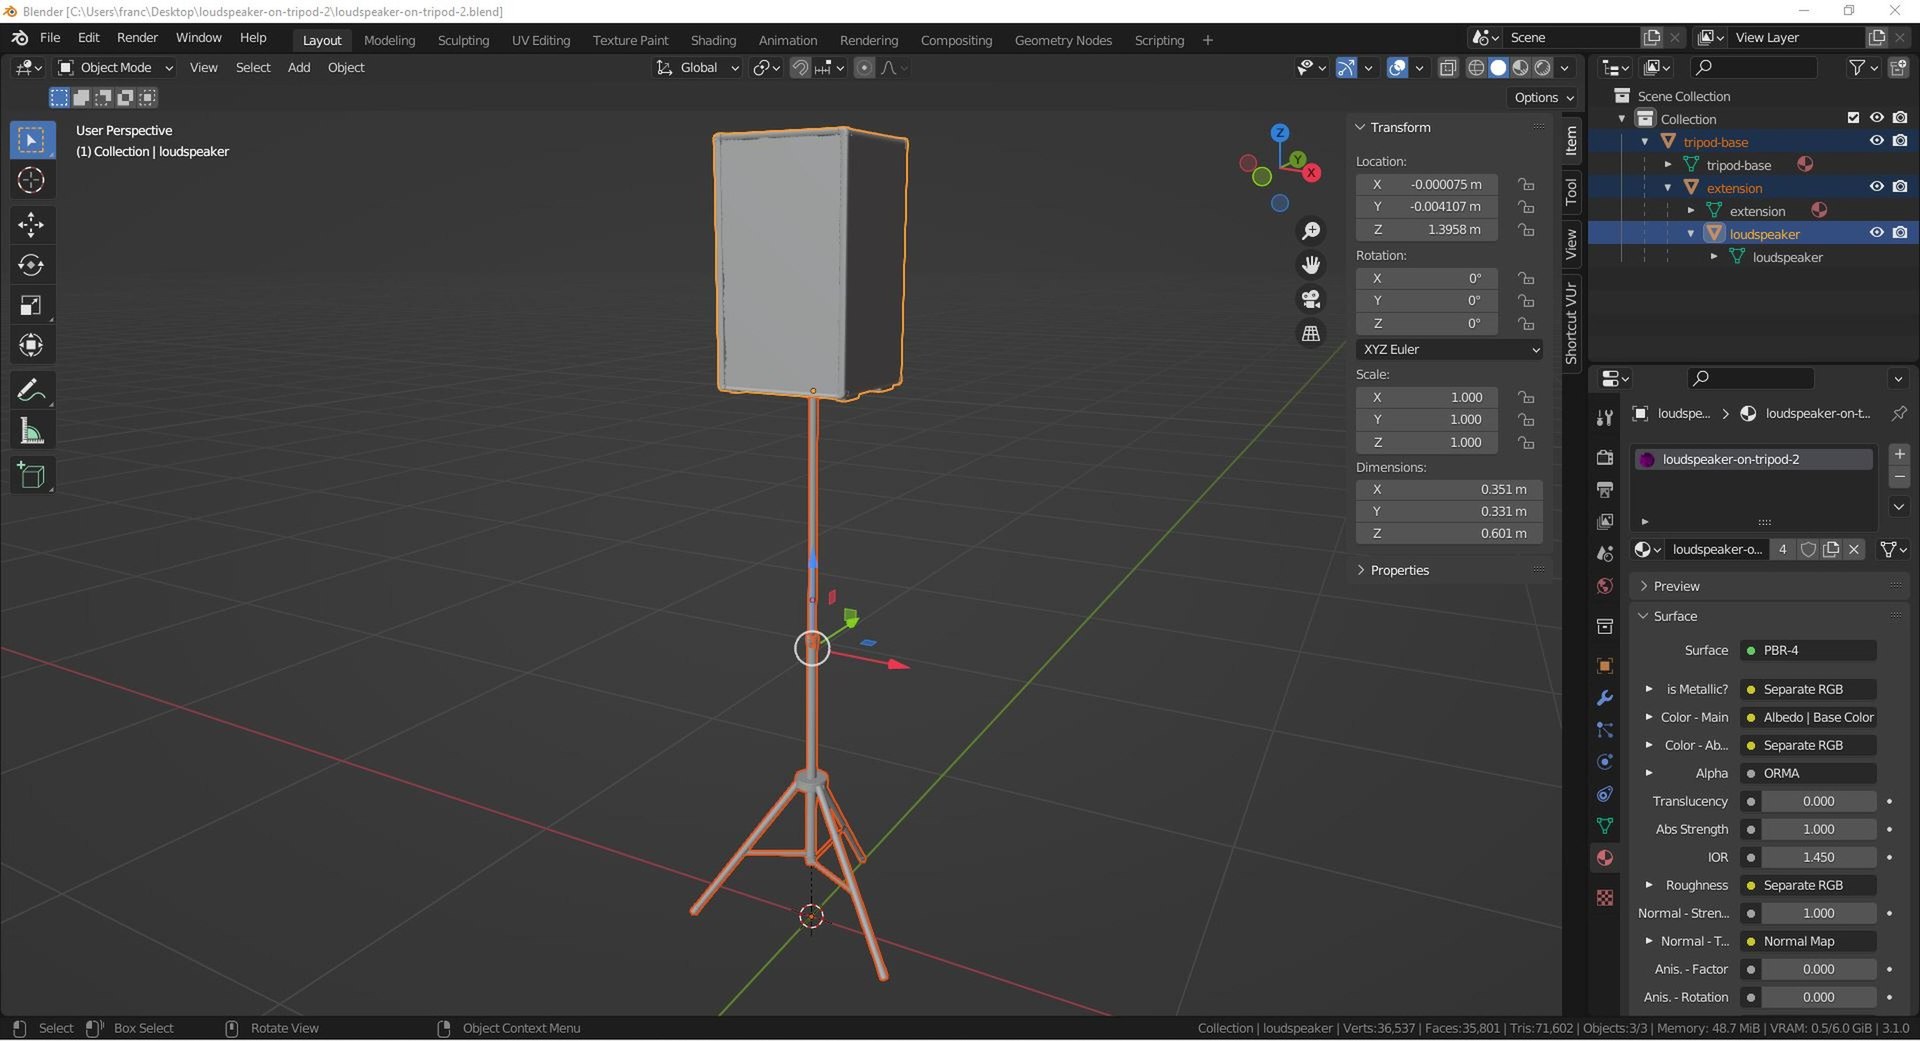Select the Add Cube tool

click(x=31, y=476)
